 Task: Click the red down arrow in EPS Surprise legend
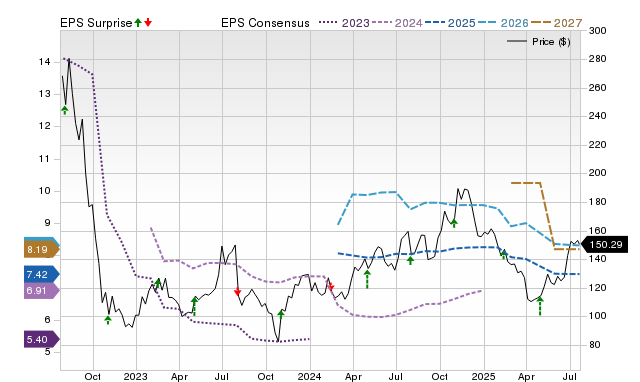148,22
